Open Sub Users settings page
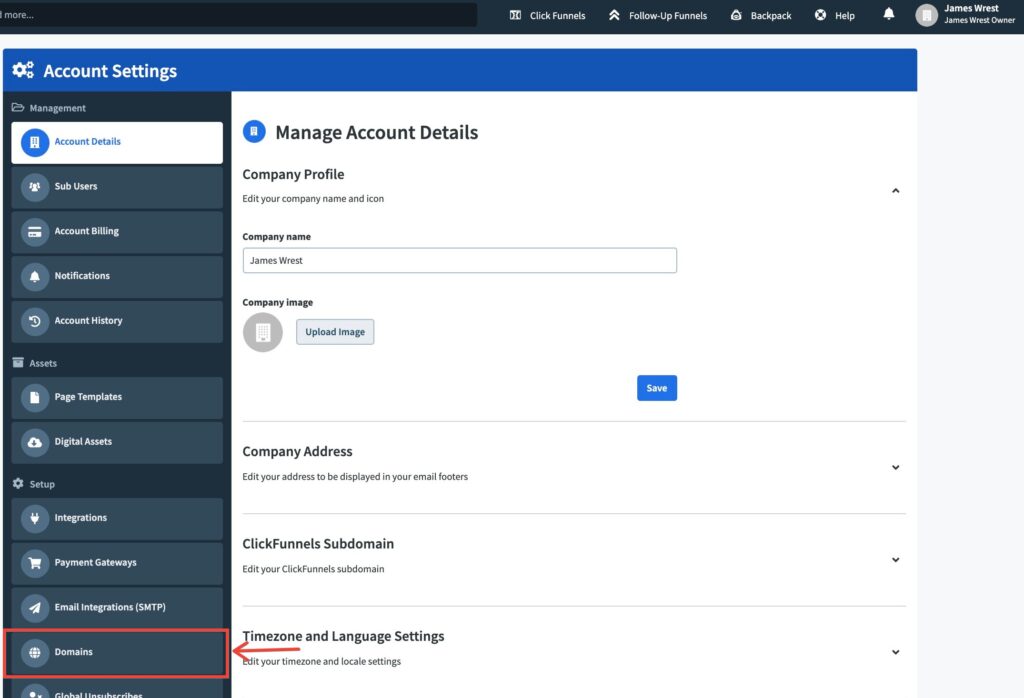This screenshot has width=1024, height=698. (117, 187)
